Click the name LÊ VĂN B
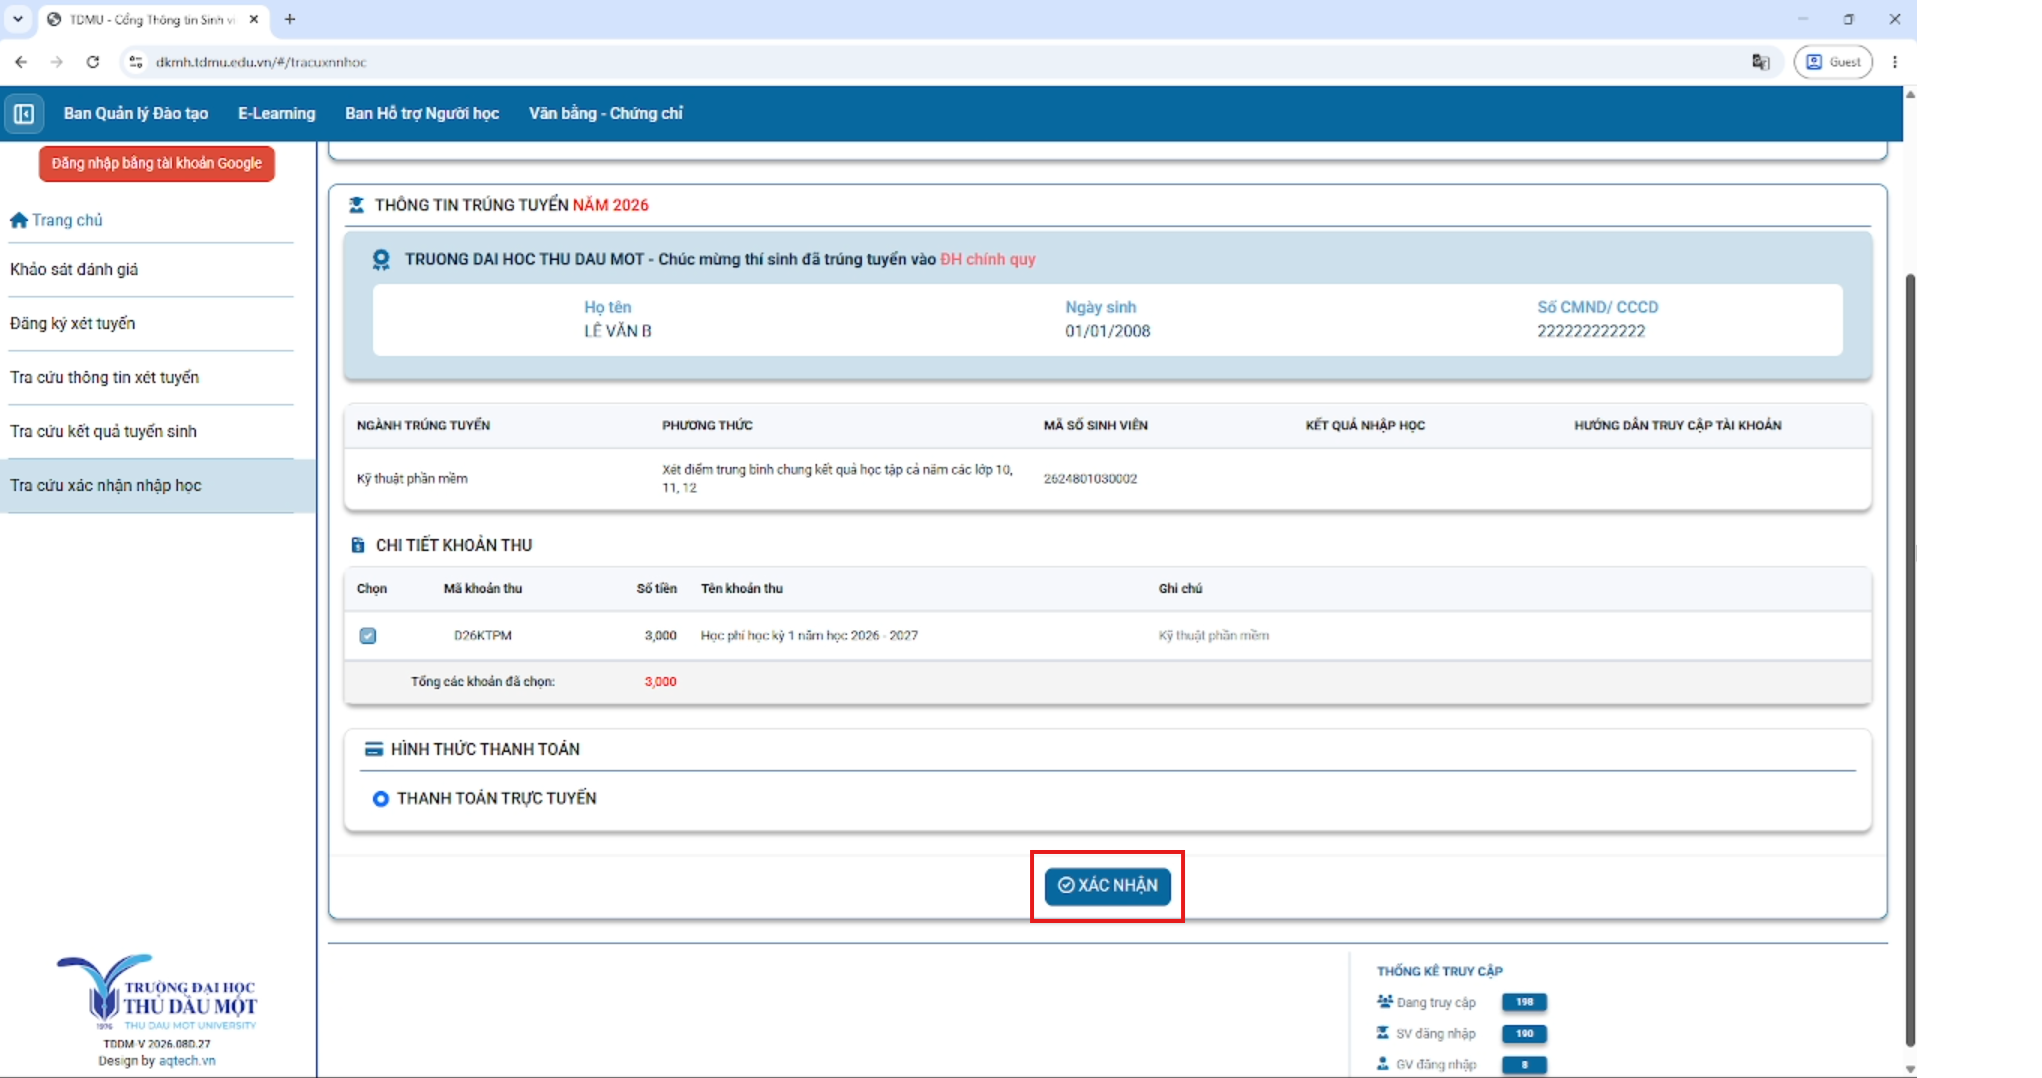This screenshot has width=2042, height=1078. click(618, 332)
